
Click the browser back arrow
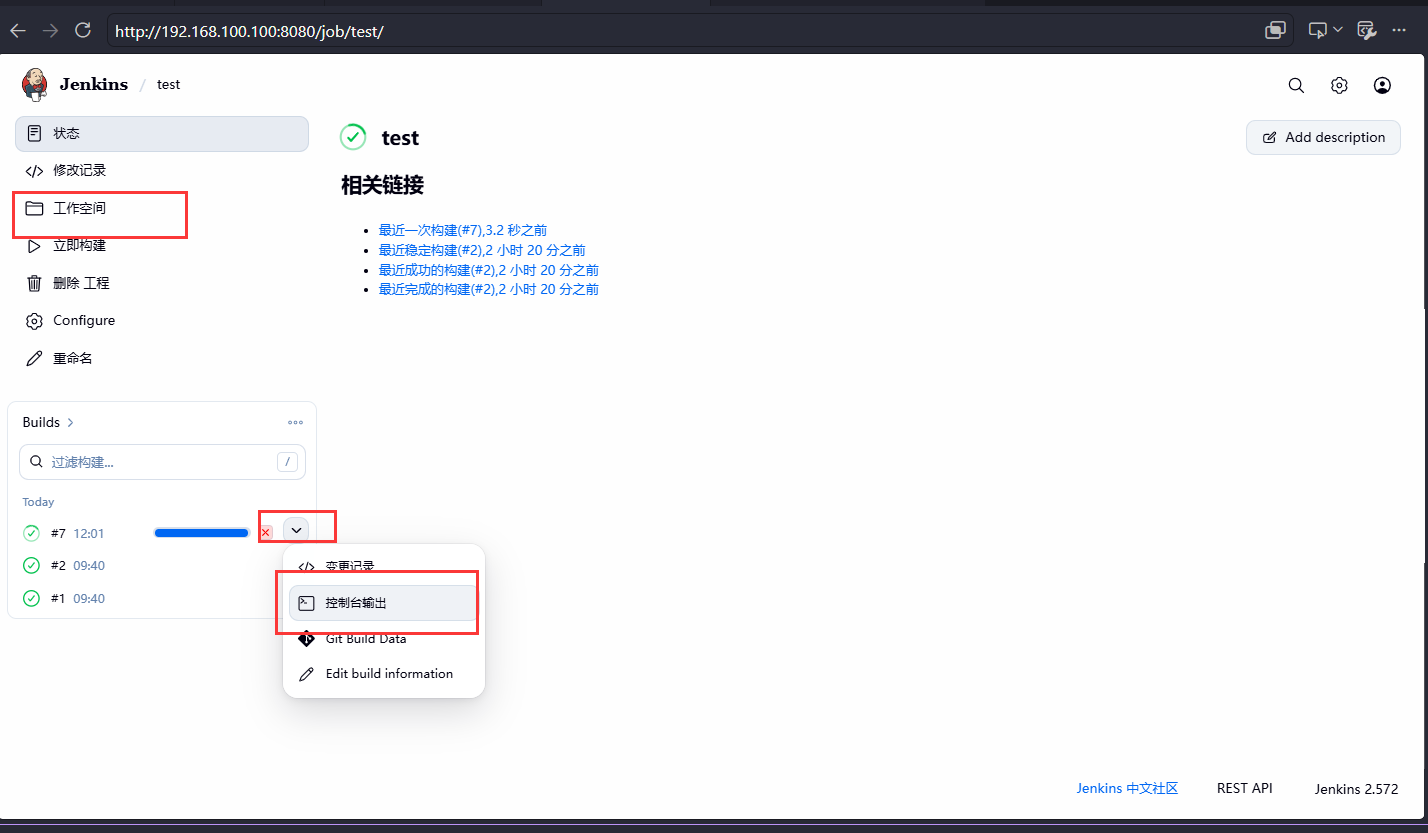tap(18, 31)
